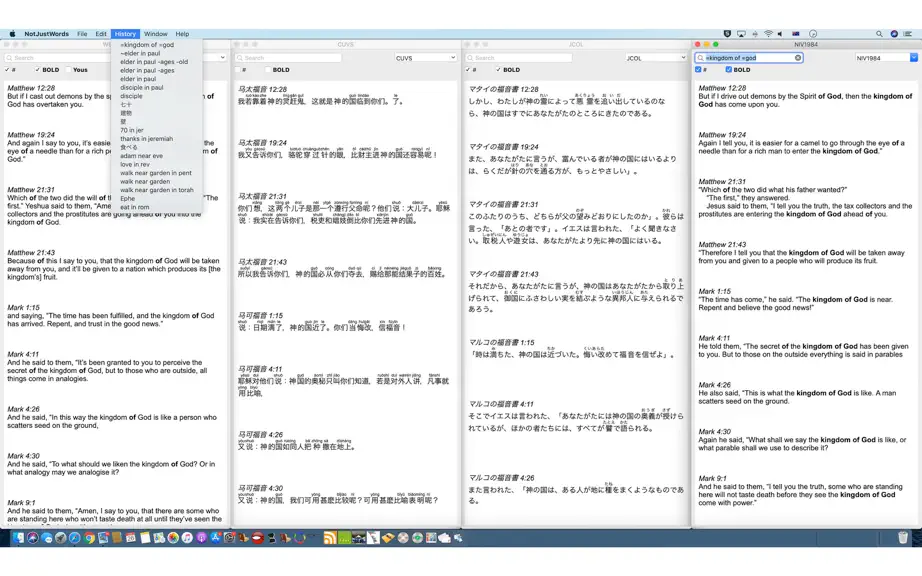Close the History menu
Viewport: 922px width, 576px height.
(x=125, y=34)
